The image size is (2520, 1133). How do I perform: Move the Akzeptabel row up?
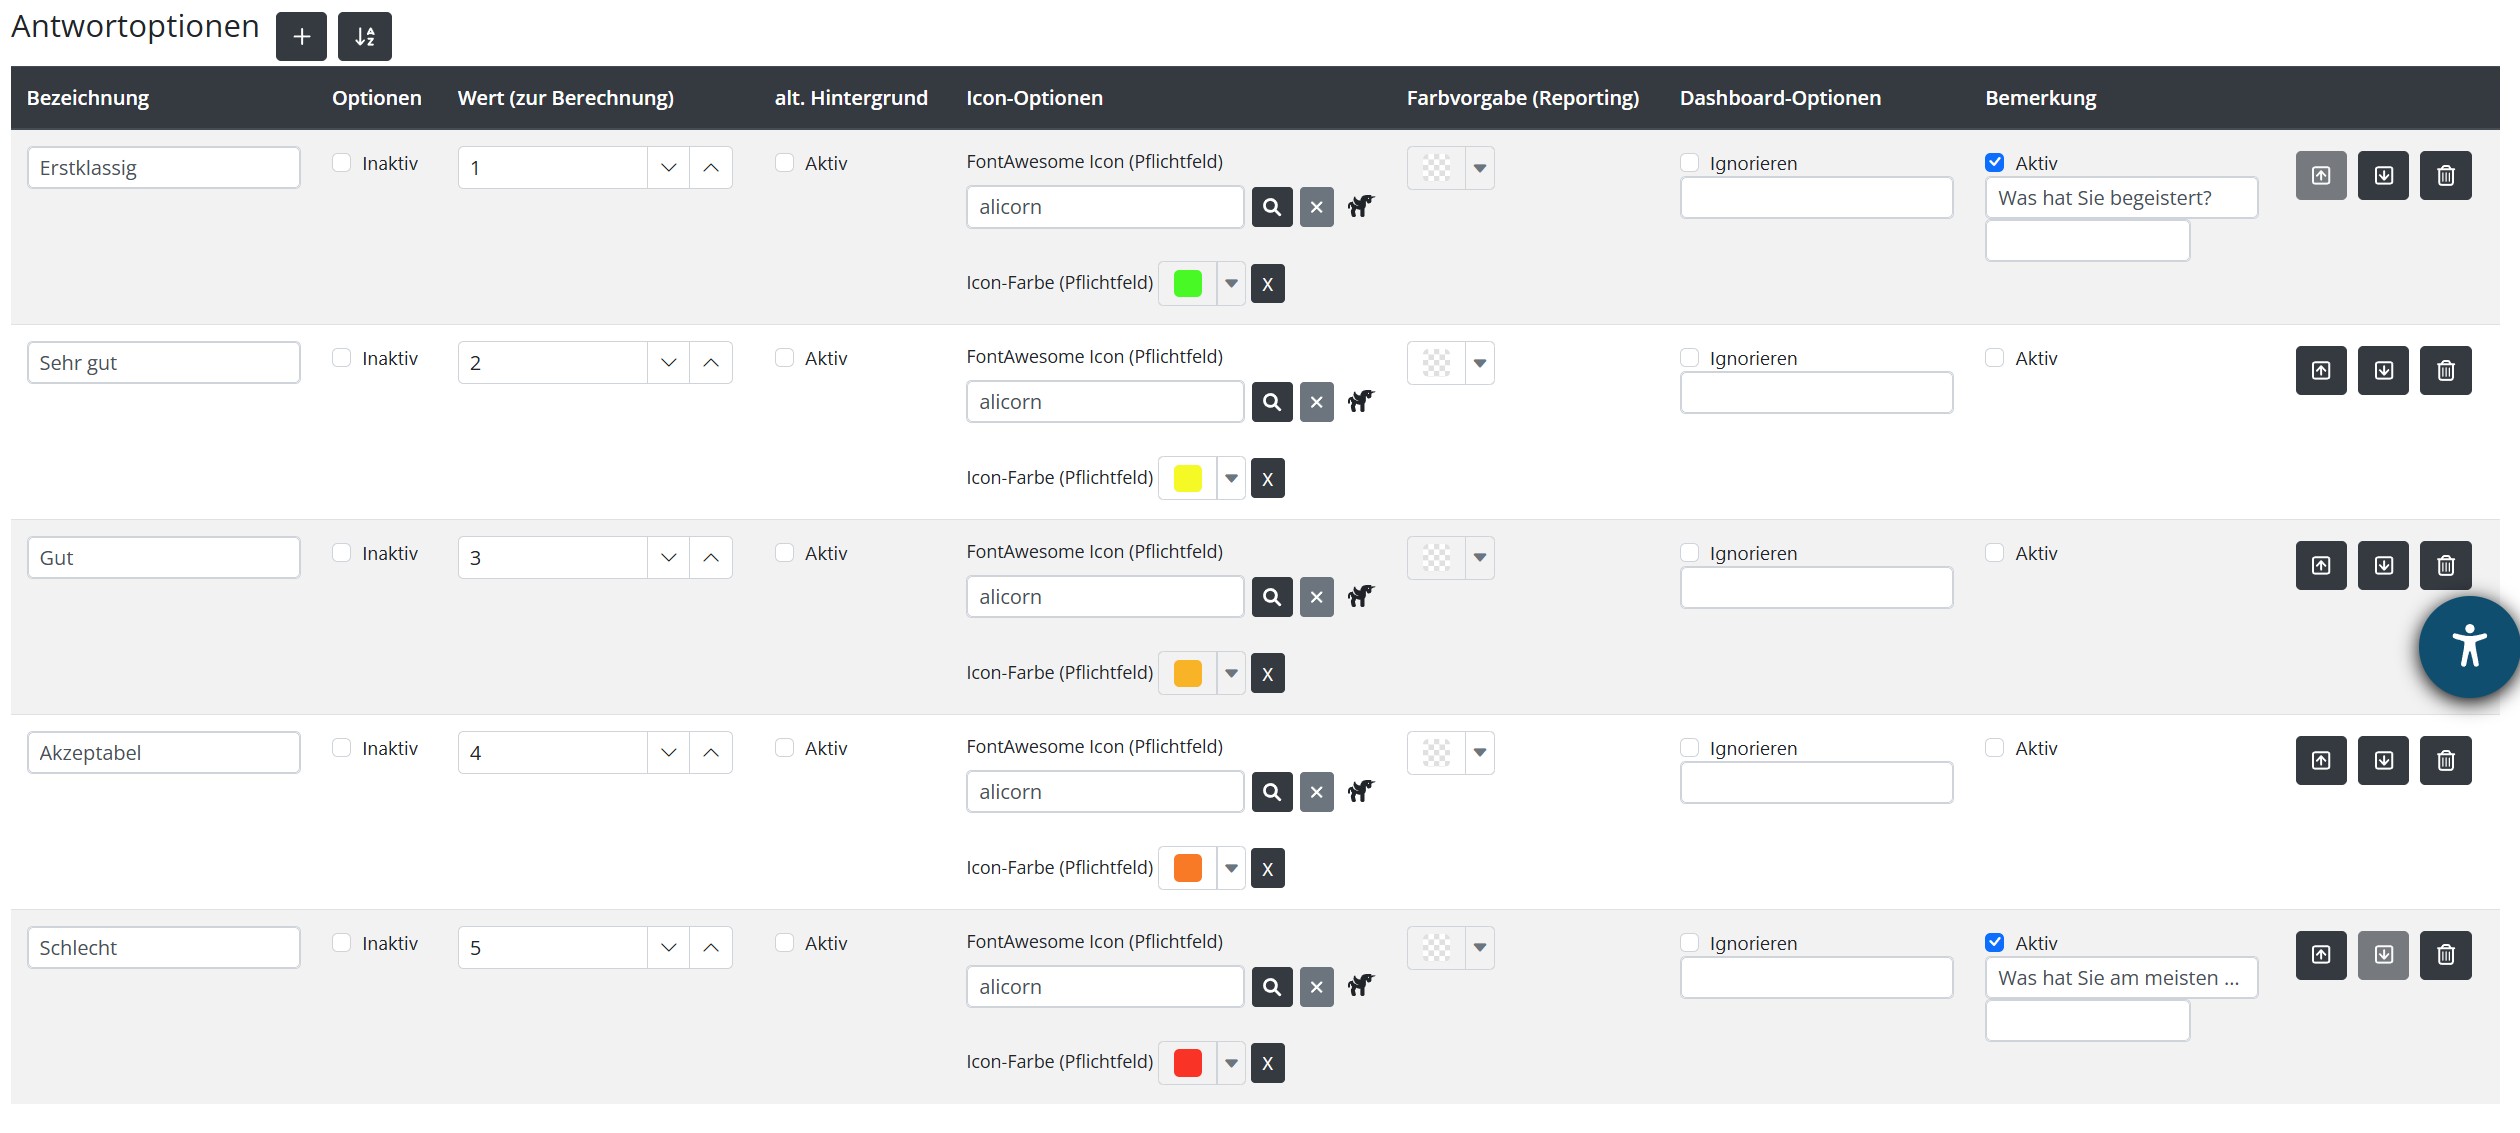[2321, 761]
